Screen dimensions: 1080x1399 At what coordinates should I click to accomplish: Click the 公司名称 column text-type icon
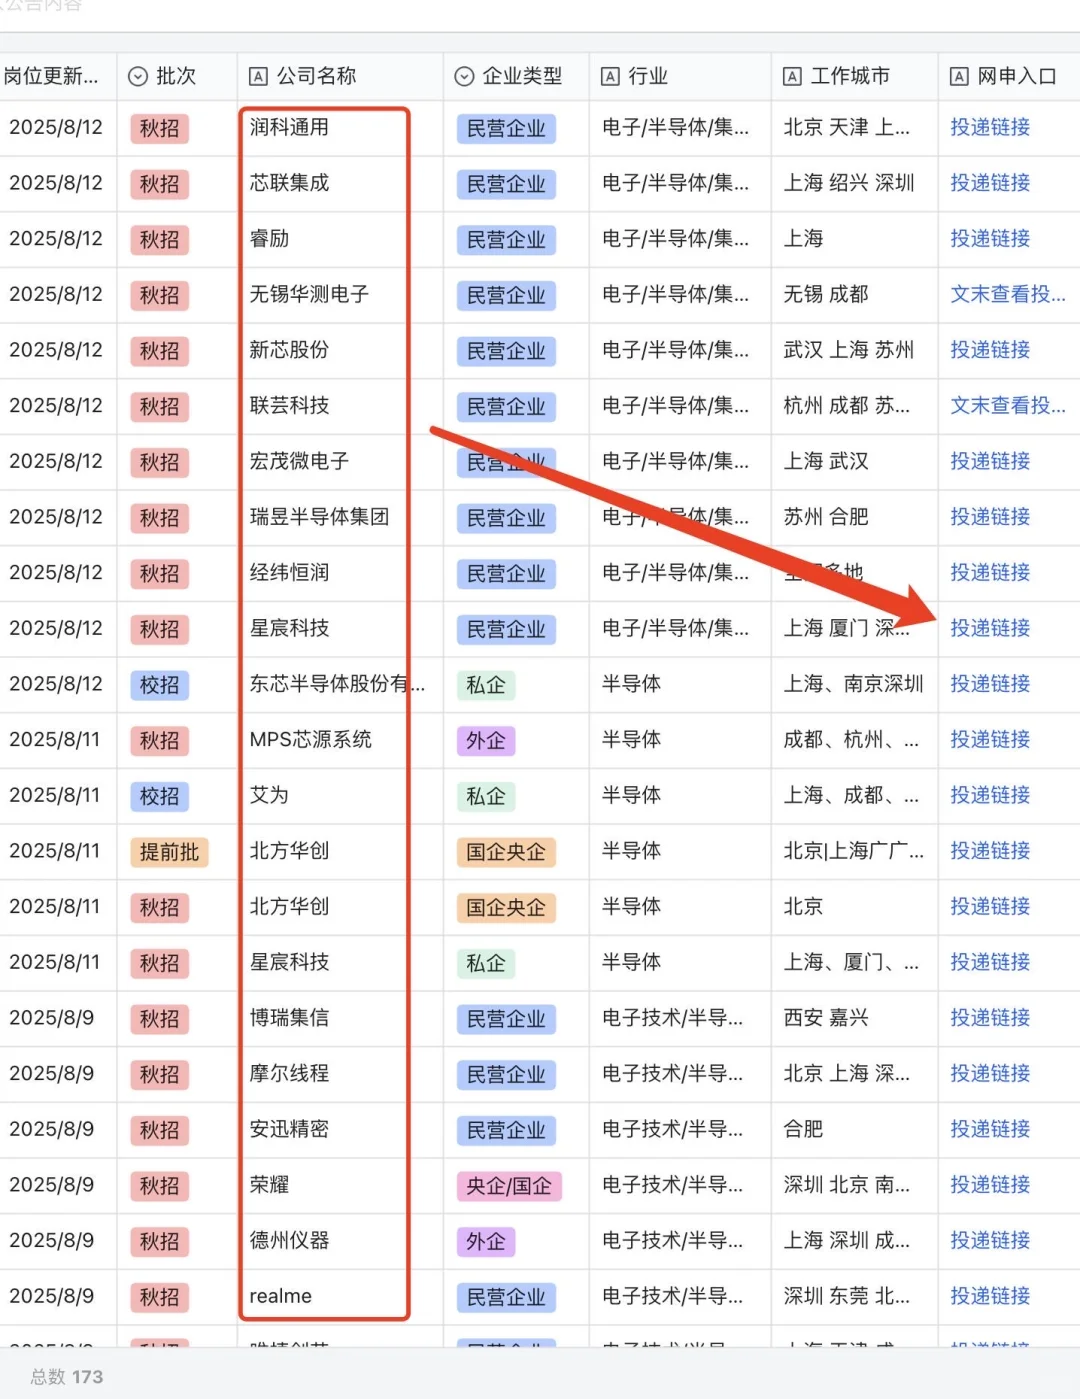tap(258, 76)
